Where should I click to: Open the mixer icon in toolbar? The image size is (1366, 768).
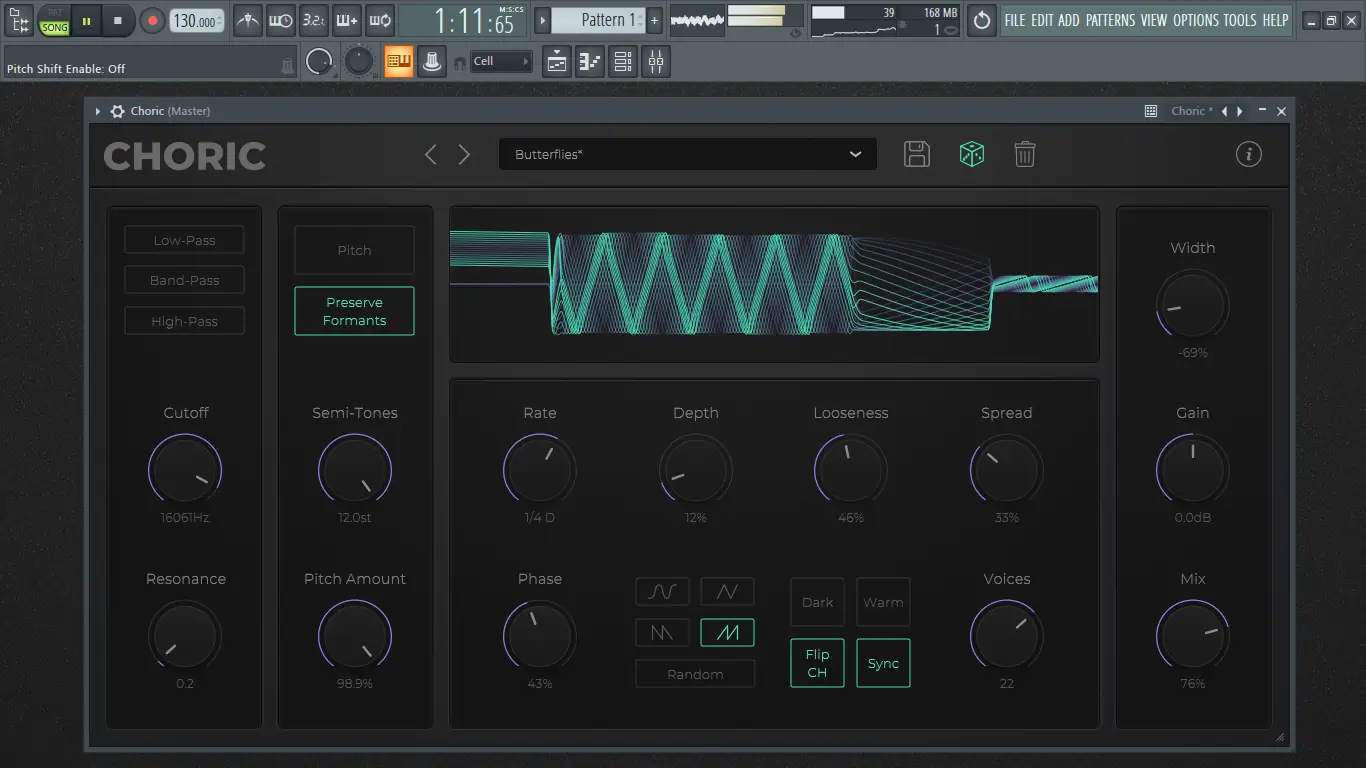[x=656, y=62]
